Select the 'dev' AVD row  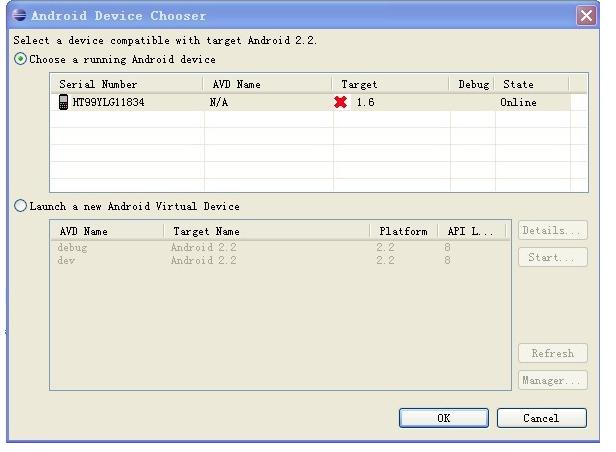click(280, 260)
